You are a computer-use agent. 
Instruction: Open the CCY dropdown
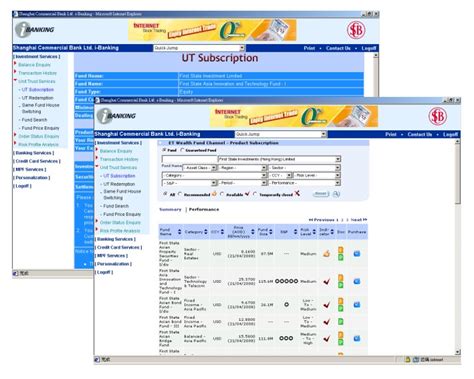[x=280, y=175]
